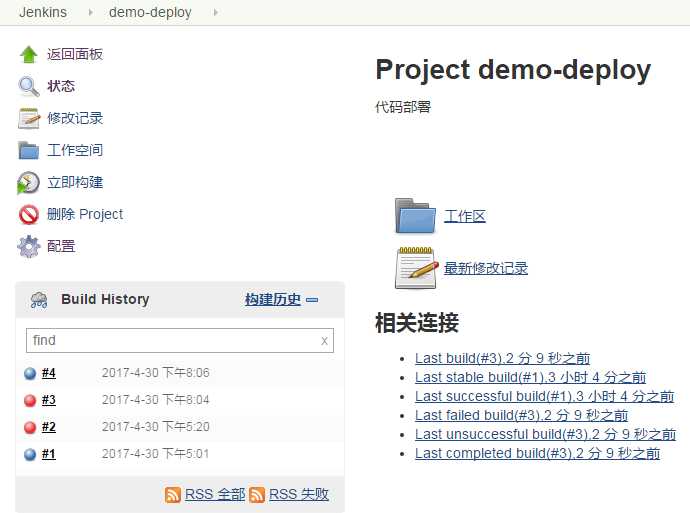Choose 删除 Project in the sidebar
Image resolution: width=690 pixels, height=513 pixels.
pyautogui.click(x=85, y=214)
